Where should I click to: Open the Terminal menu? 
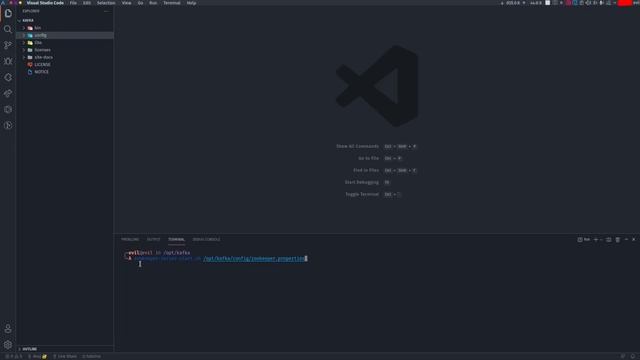click(172, 3)
